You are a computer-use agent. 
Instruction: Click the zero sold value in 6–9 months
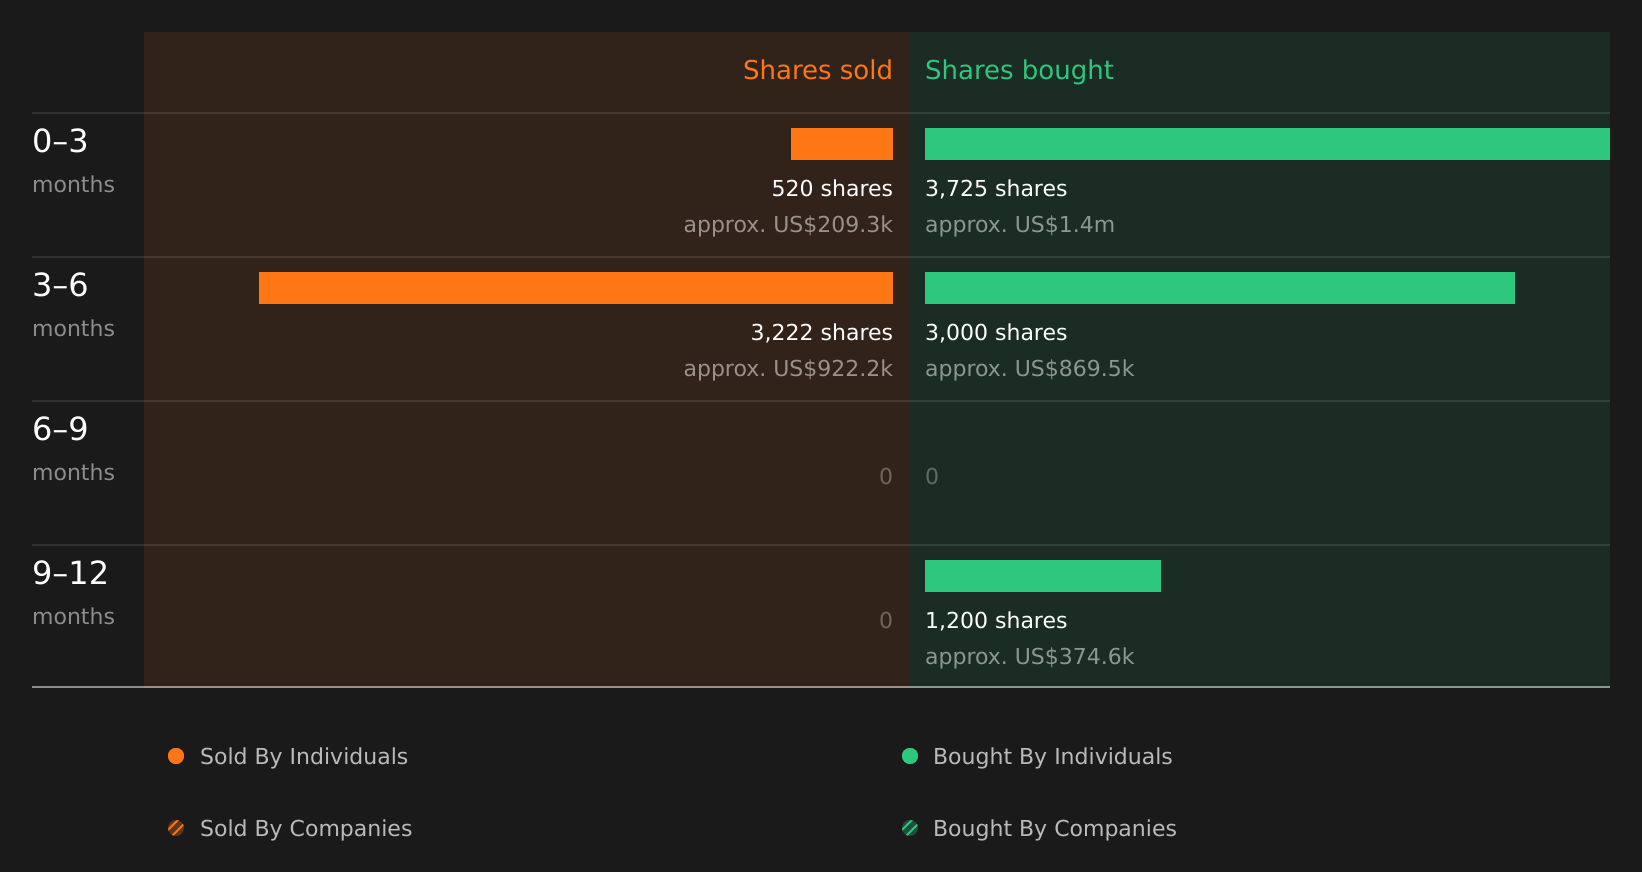[886, 477]
